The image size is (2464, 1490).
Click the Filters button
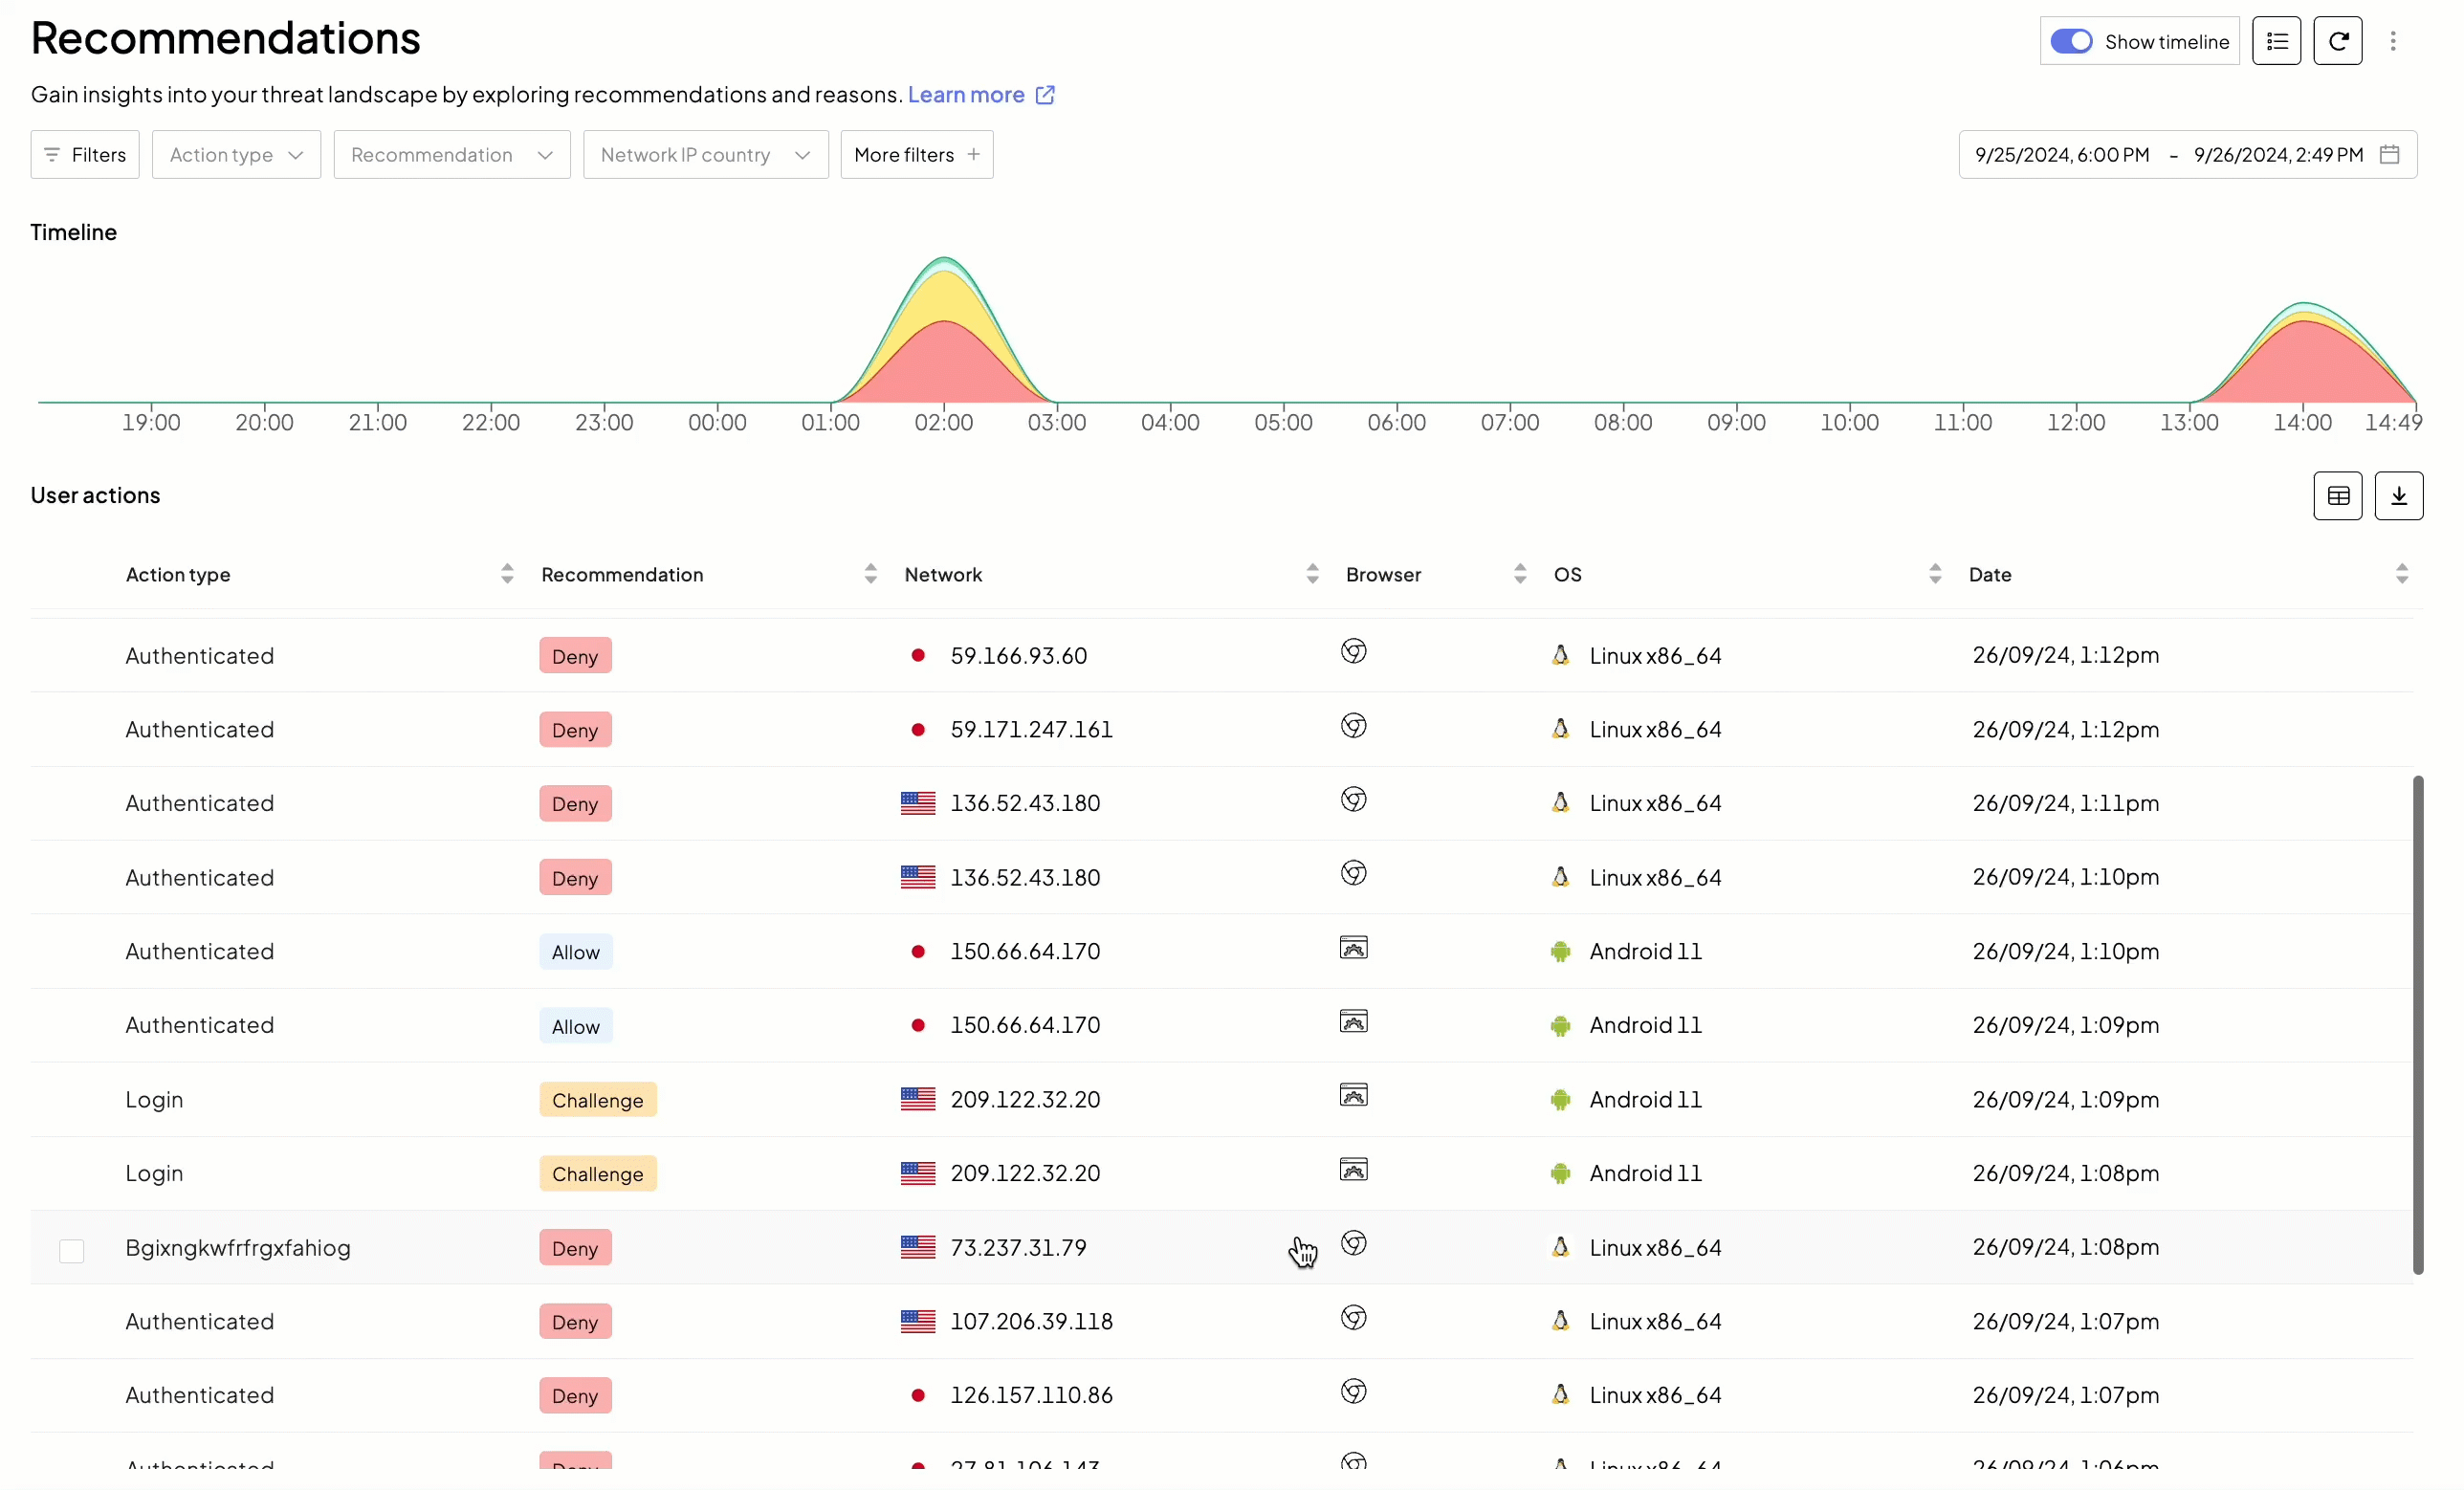pos(85,155)
